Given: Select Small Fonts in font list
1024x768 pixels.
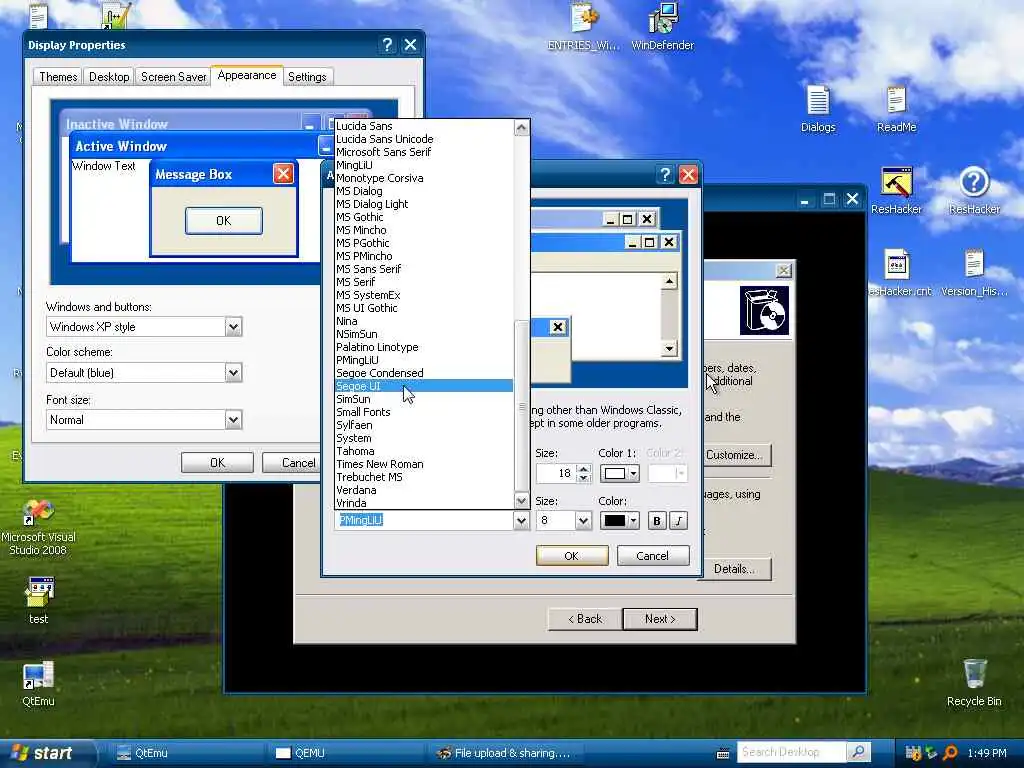Looking at the screenshot, I should [423, 412].
